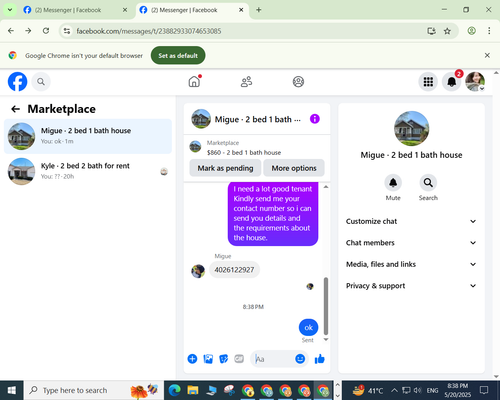The height and width of the screenshot is (400, 500).
Task: Open Windows notification center icon
Action: coord(484,390)
